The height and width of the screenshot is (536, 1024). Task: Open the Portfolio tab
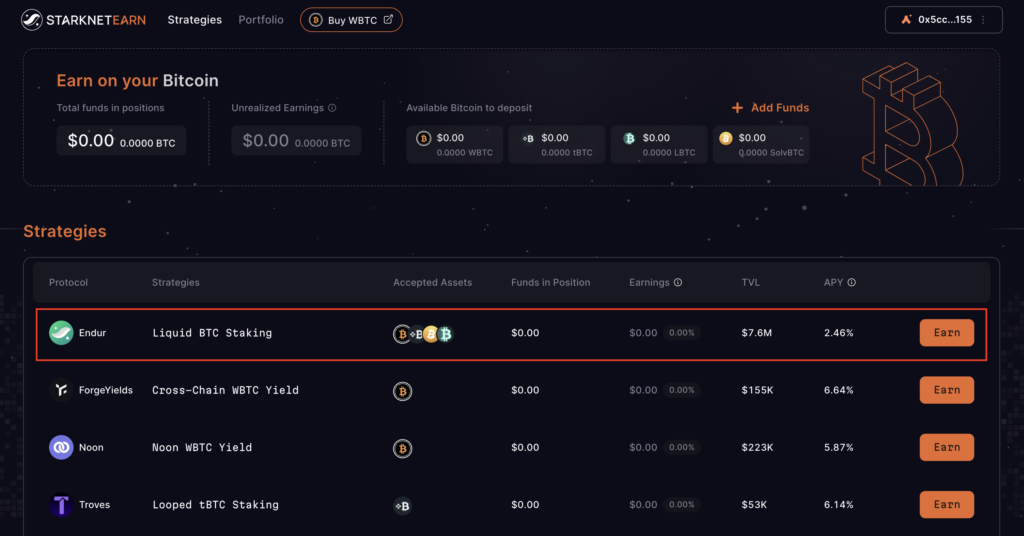point(261,20)
